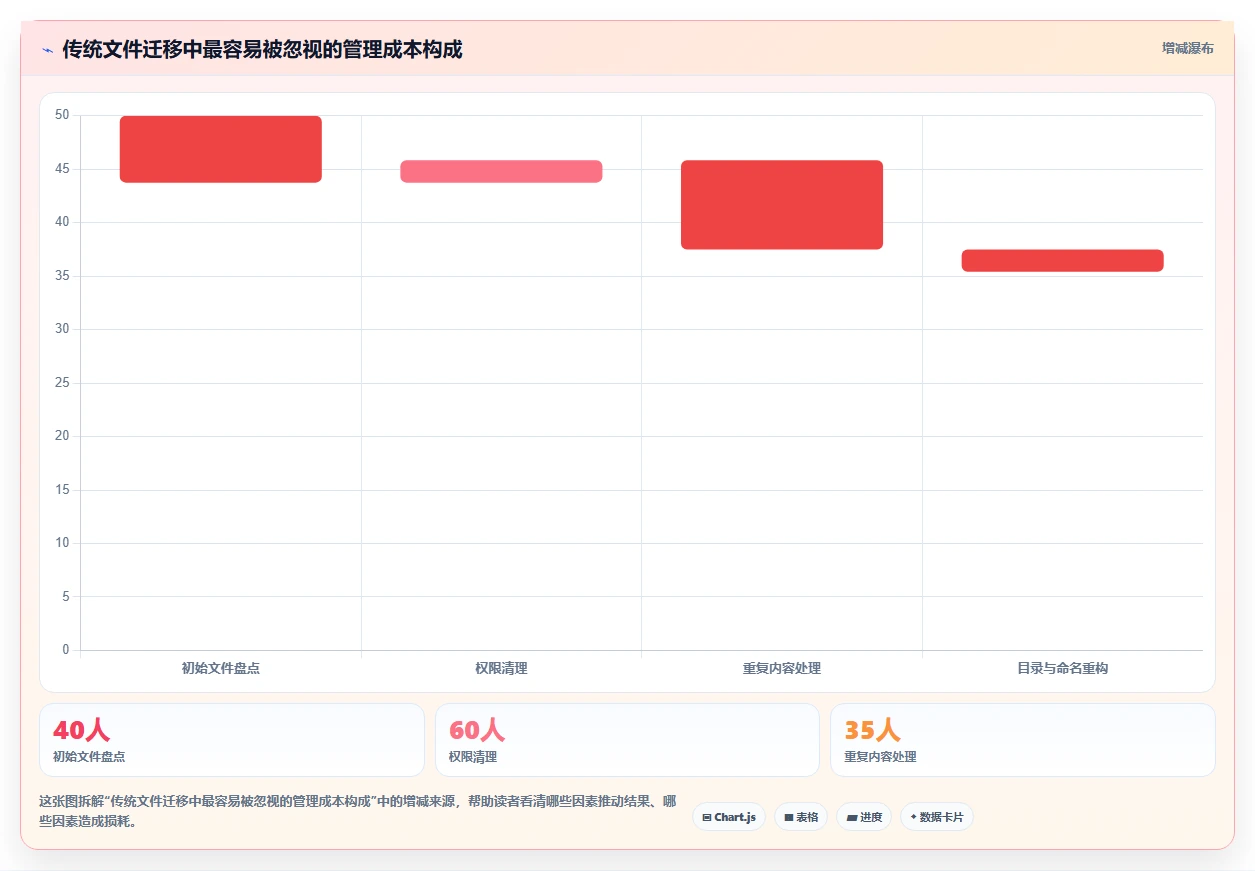Click the y-axis value 25

[x=62, y=383]
